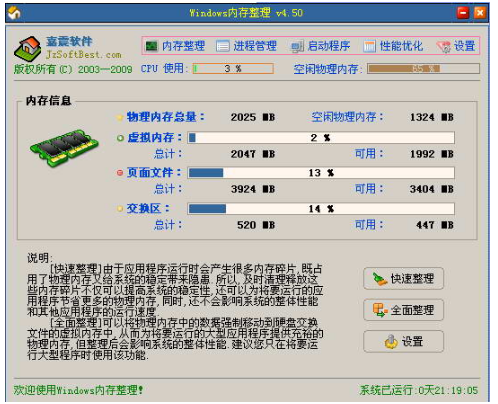Go to the 性能优化 tab
This screenshot has width=498, height=404.
[x=393, y=46]
